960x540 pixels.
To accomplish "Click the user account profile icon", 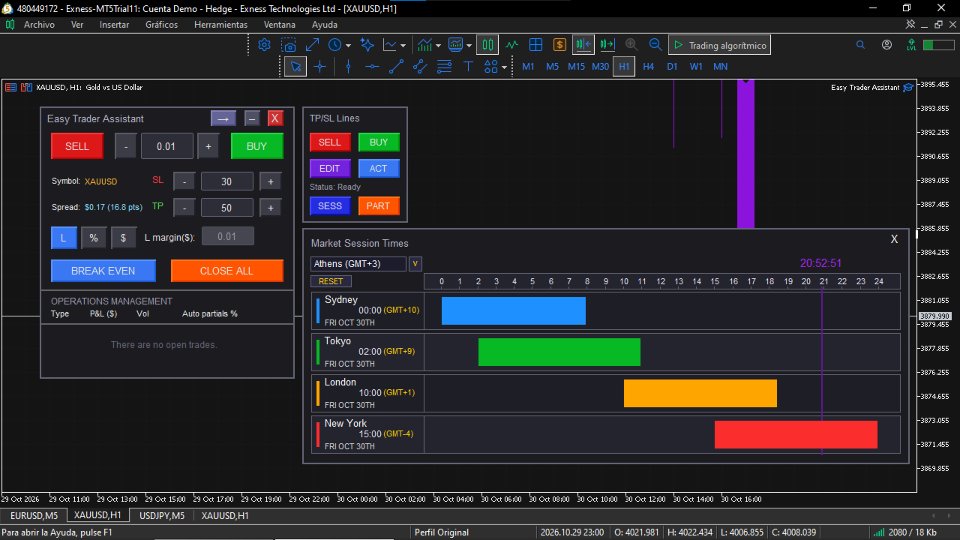I will click(887, 45).
